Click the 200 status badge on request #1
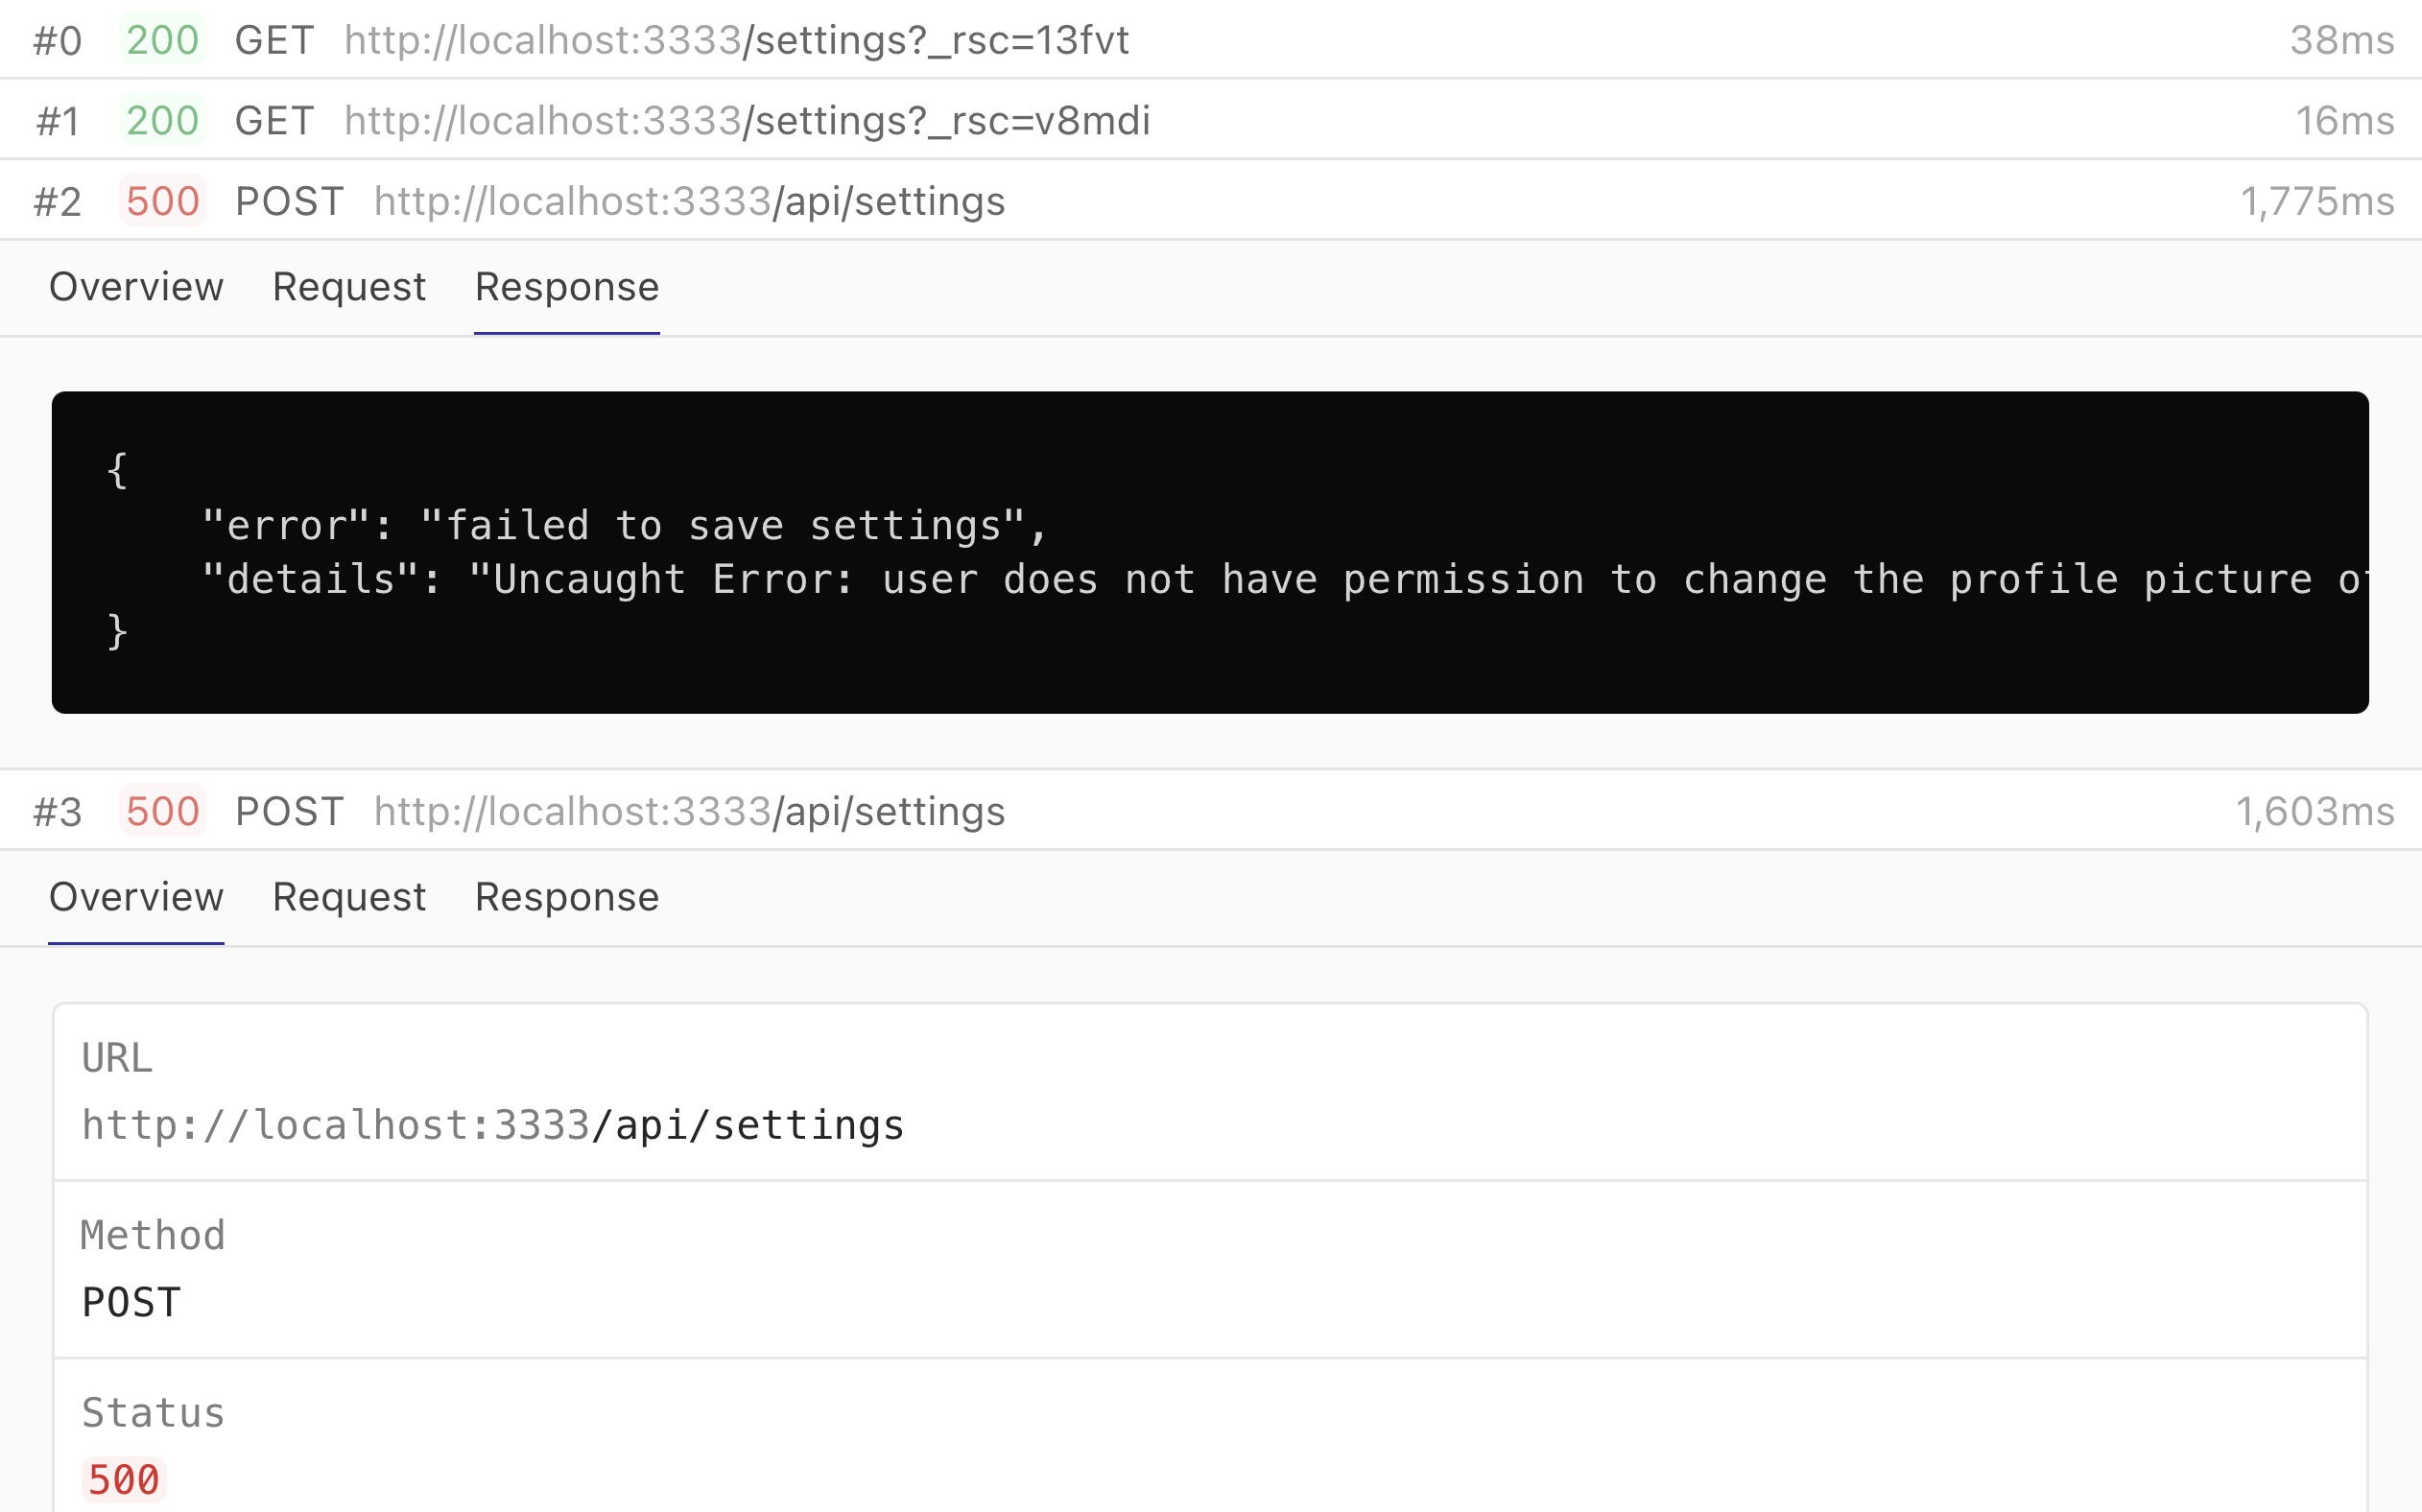The width and height of the screenshot is (2422, 1512). (x=162, y=120)
